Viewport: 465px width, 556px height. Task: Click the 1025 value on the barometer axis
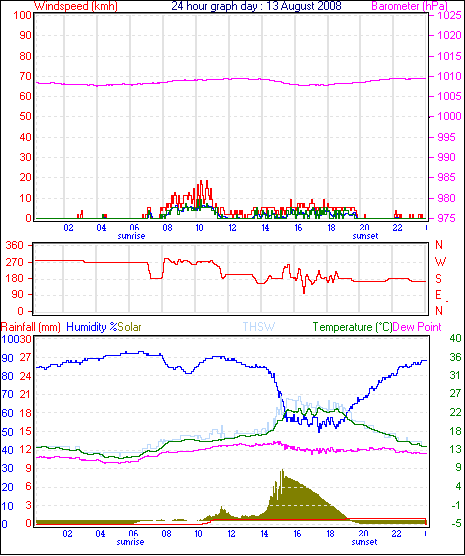coord(449,15)
